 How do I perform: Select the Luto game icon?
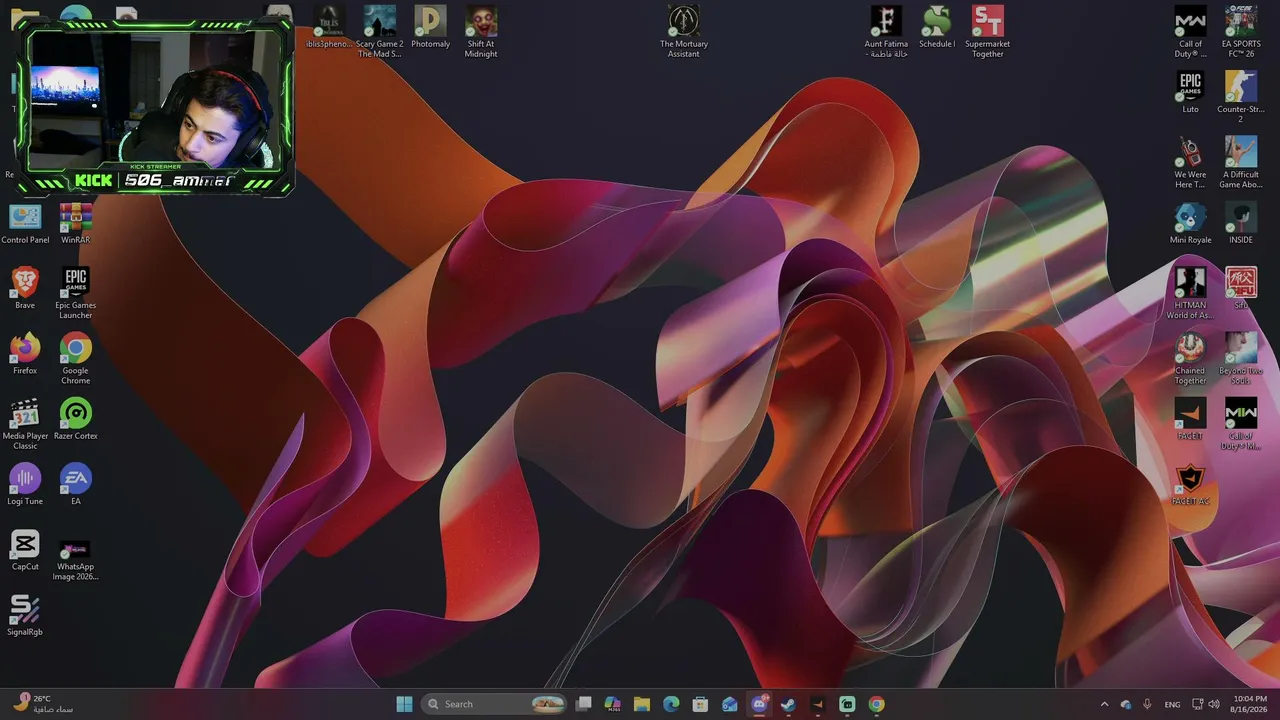(1190, 92)
